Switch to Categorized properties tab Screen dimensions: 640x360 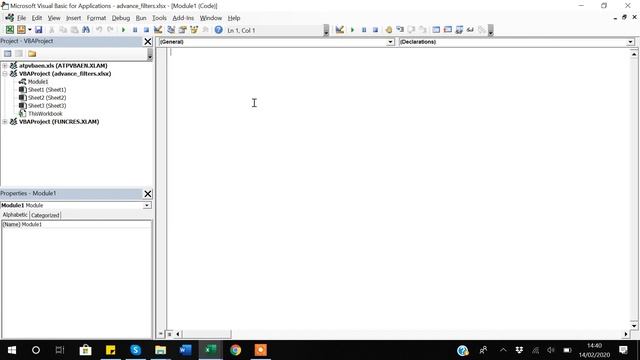[45, 215]
